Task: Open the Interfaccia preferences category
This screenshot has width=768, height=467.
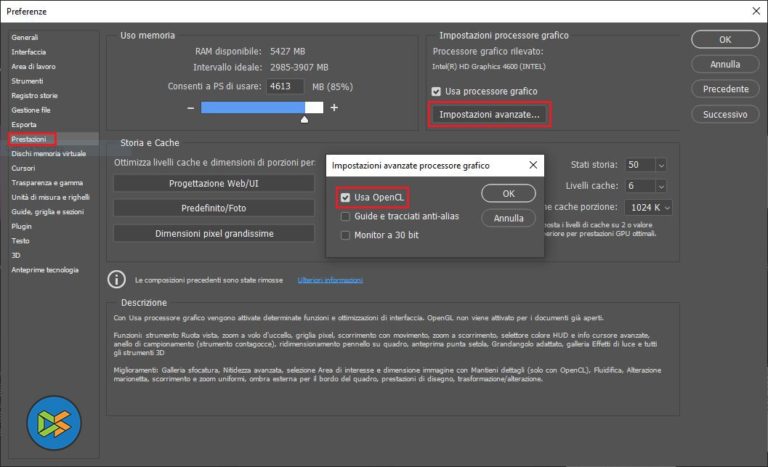Action: point(29,52)
